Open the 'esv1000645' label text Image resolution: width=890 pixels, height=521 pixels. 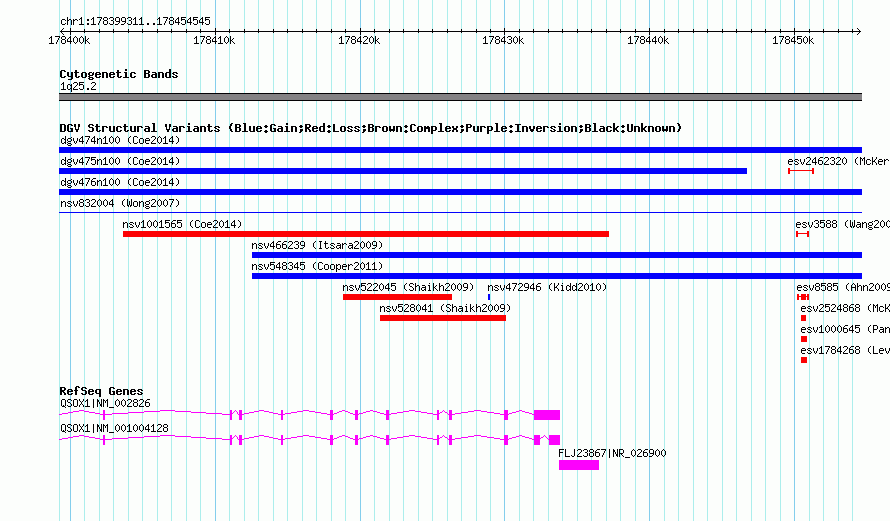click(x=830, y=329)
